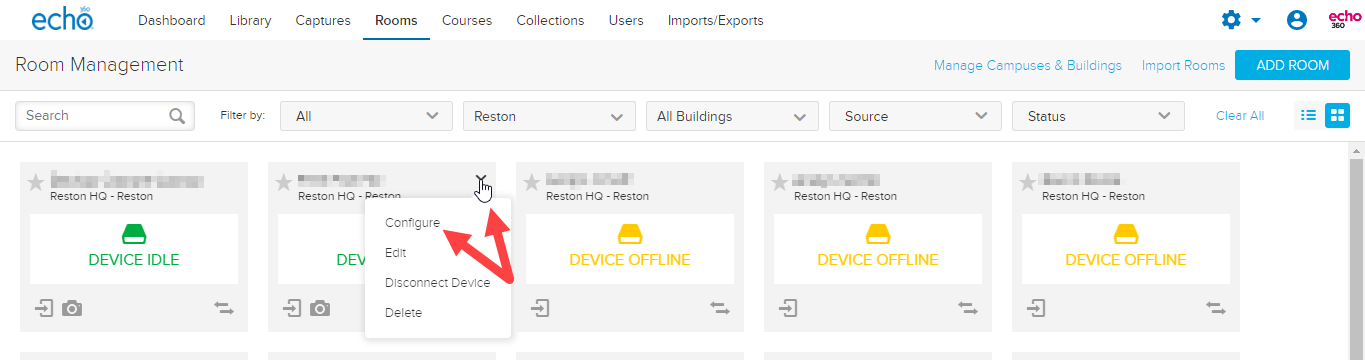Click the magnifier search icon
The width and height of the screenshot is (1365, 360).
pyautogui.click(x=177, y=116)
